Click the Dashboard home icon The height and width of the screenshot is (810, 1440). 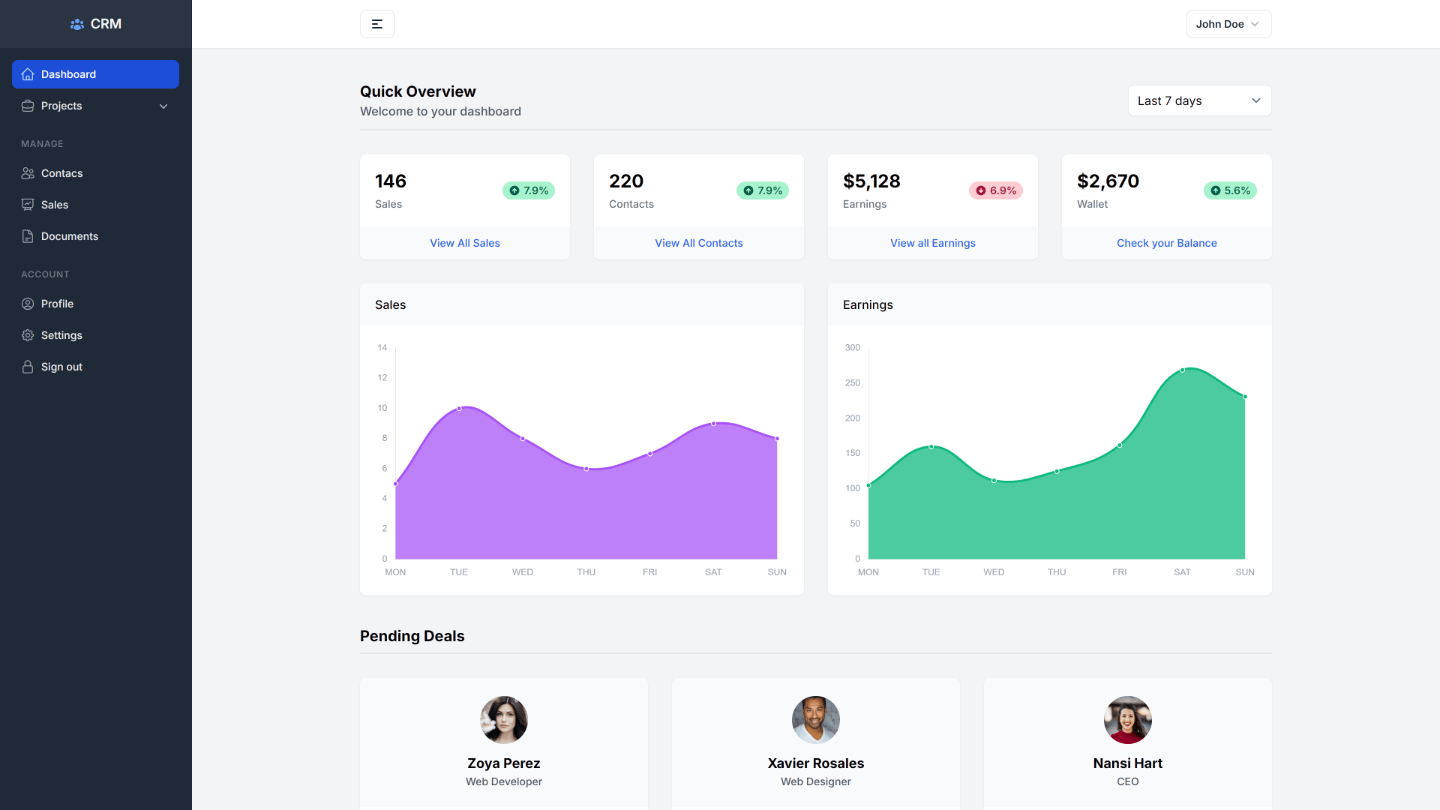pyautogui.click(x=29, y=73)
